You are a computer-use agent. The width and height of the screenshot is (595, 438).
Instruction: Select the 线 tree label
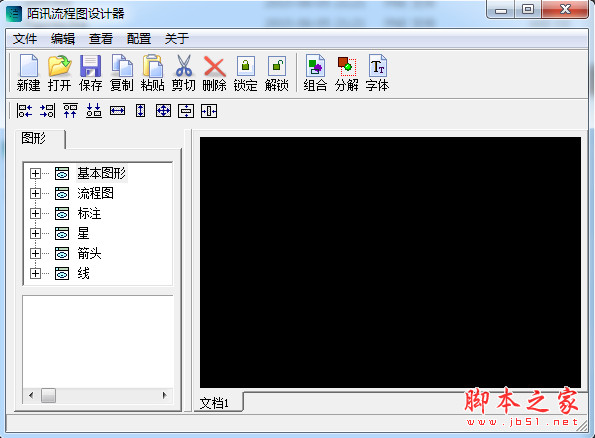pyautogui.click(x=83, y=273)
